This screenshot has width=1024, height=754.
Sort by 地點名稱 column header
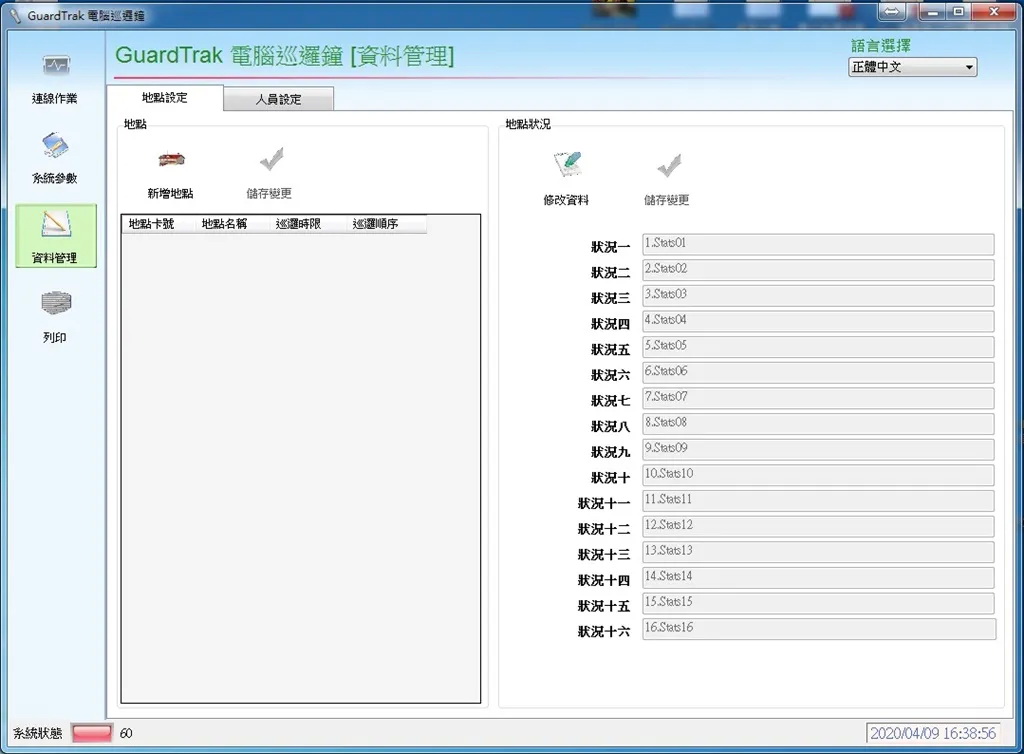tap(232, 224)
